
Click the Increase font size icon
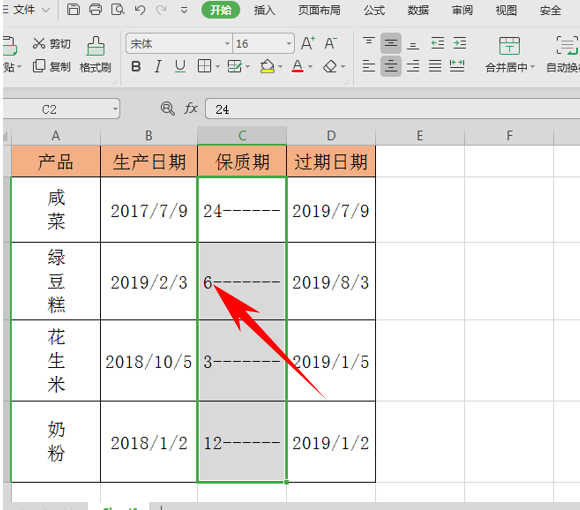(308, 43)
